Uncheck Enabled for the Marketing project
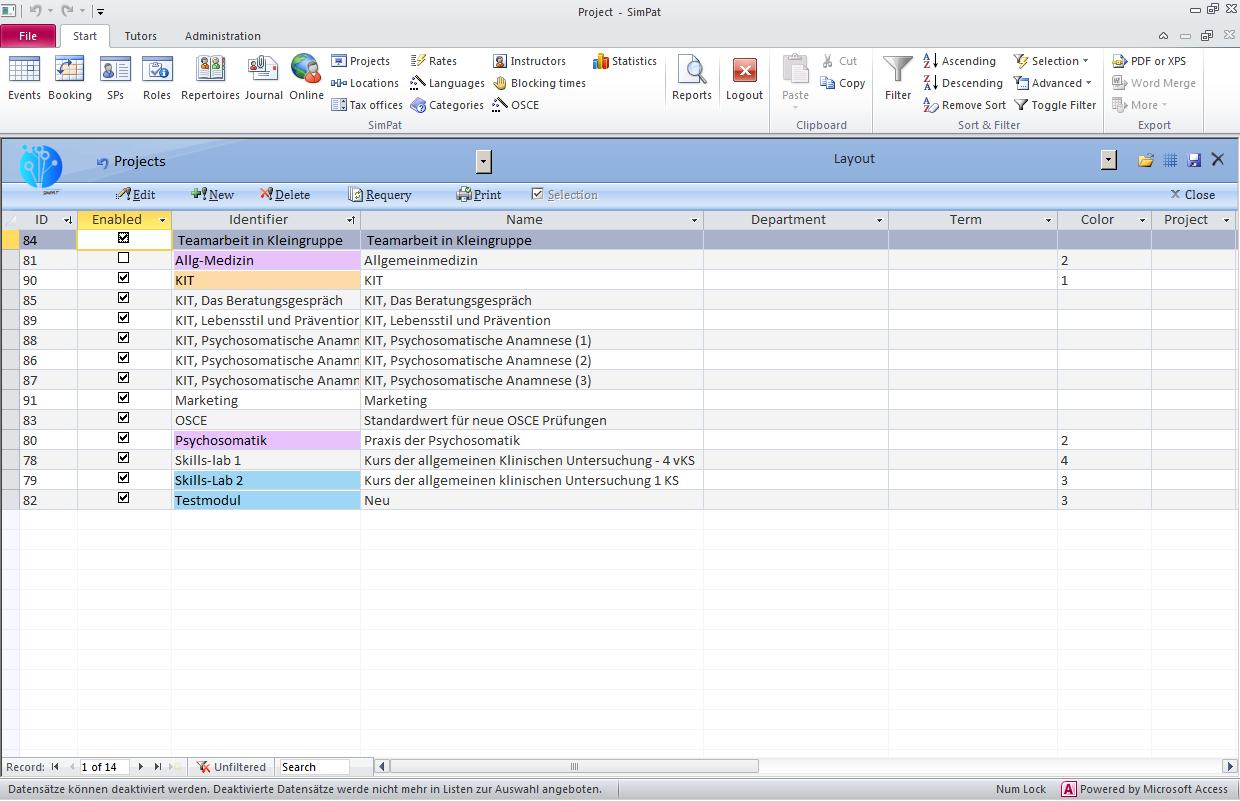The height and width of the screenshot is (801, 1240). click(x=123, y=400)
